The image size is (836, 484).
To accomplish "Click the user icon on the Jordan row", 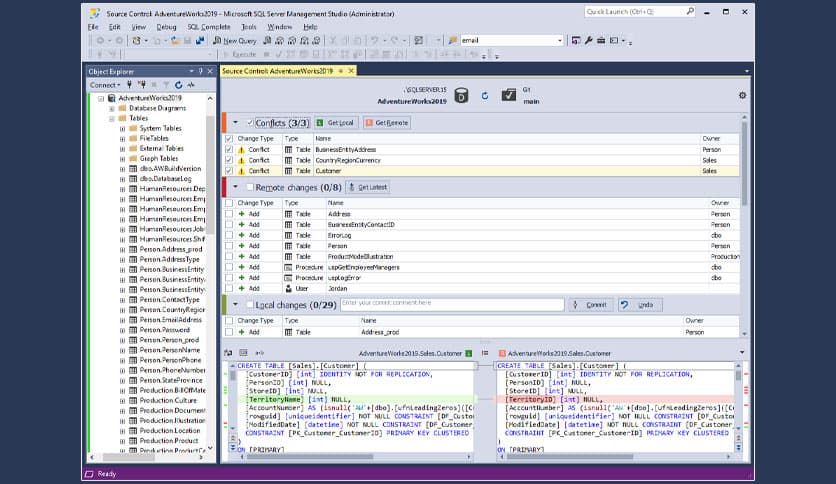I will point(288,288).
